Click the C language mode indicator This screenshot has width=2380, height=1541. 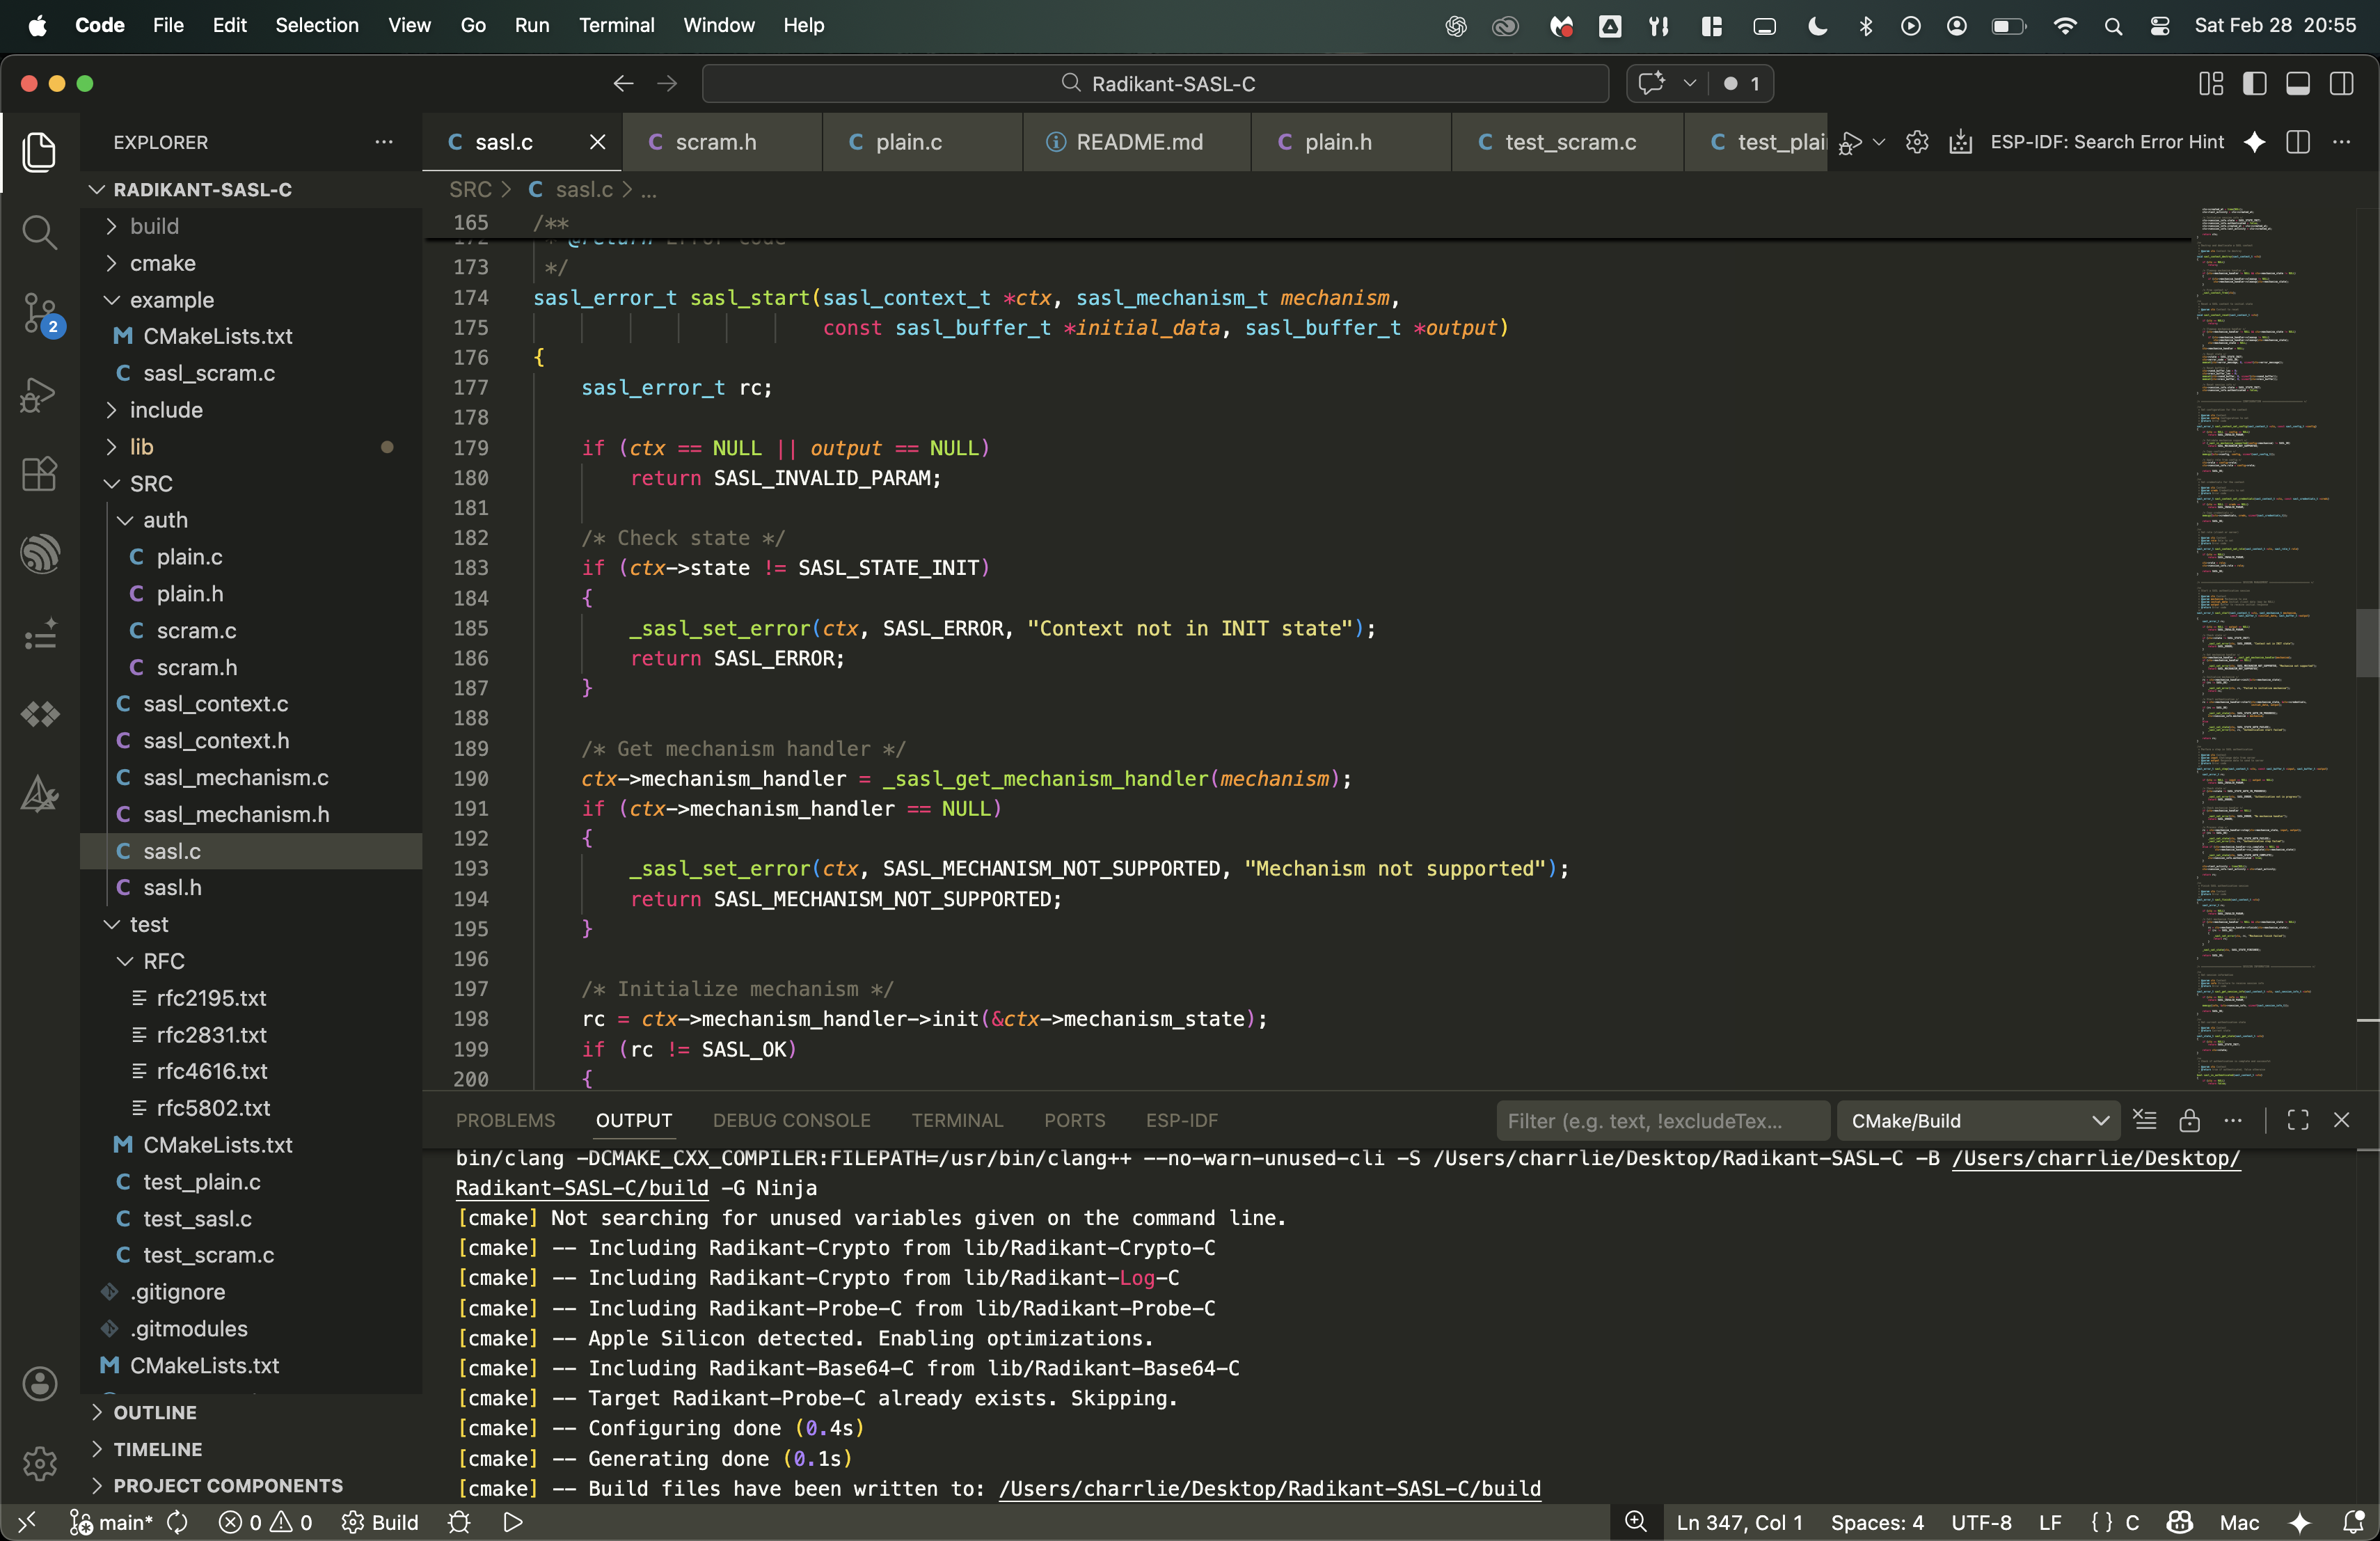(2131, 1522)
